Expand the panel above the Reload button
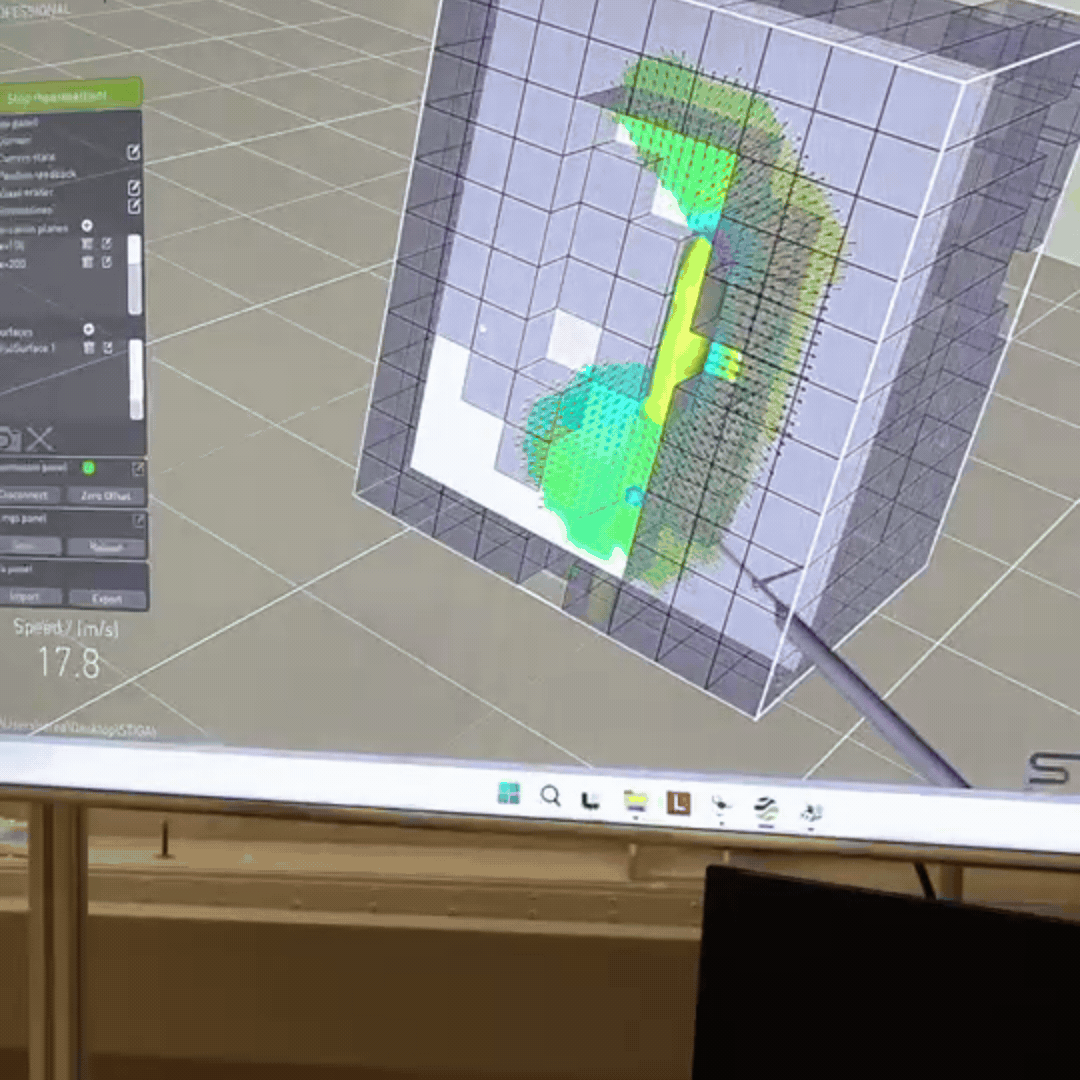 [x=138, y=520]
